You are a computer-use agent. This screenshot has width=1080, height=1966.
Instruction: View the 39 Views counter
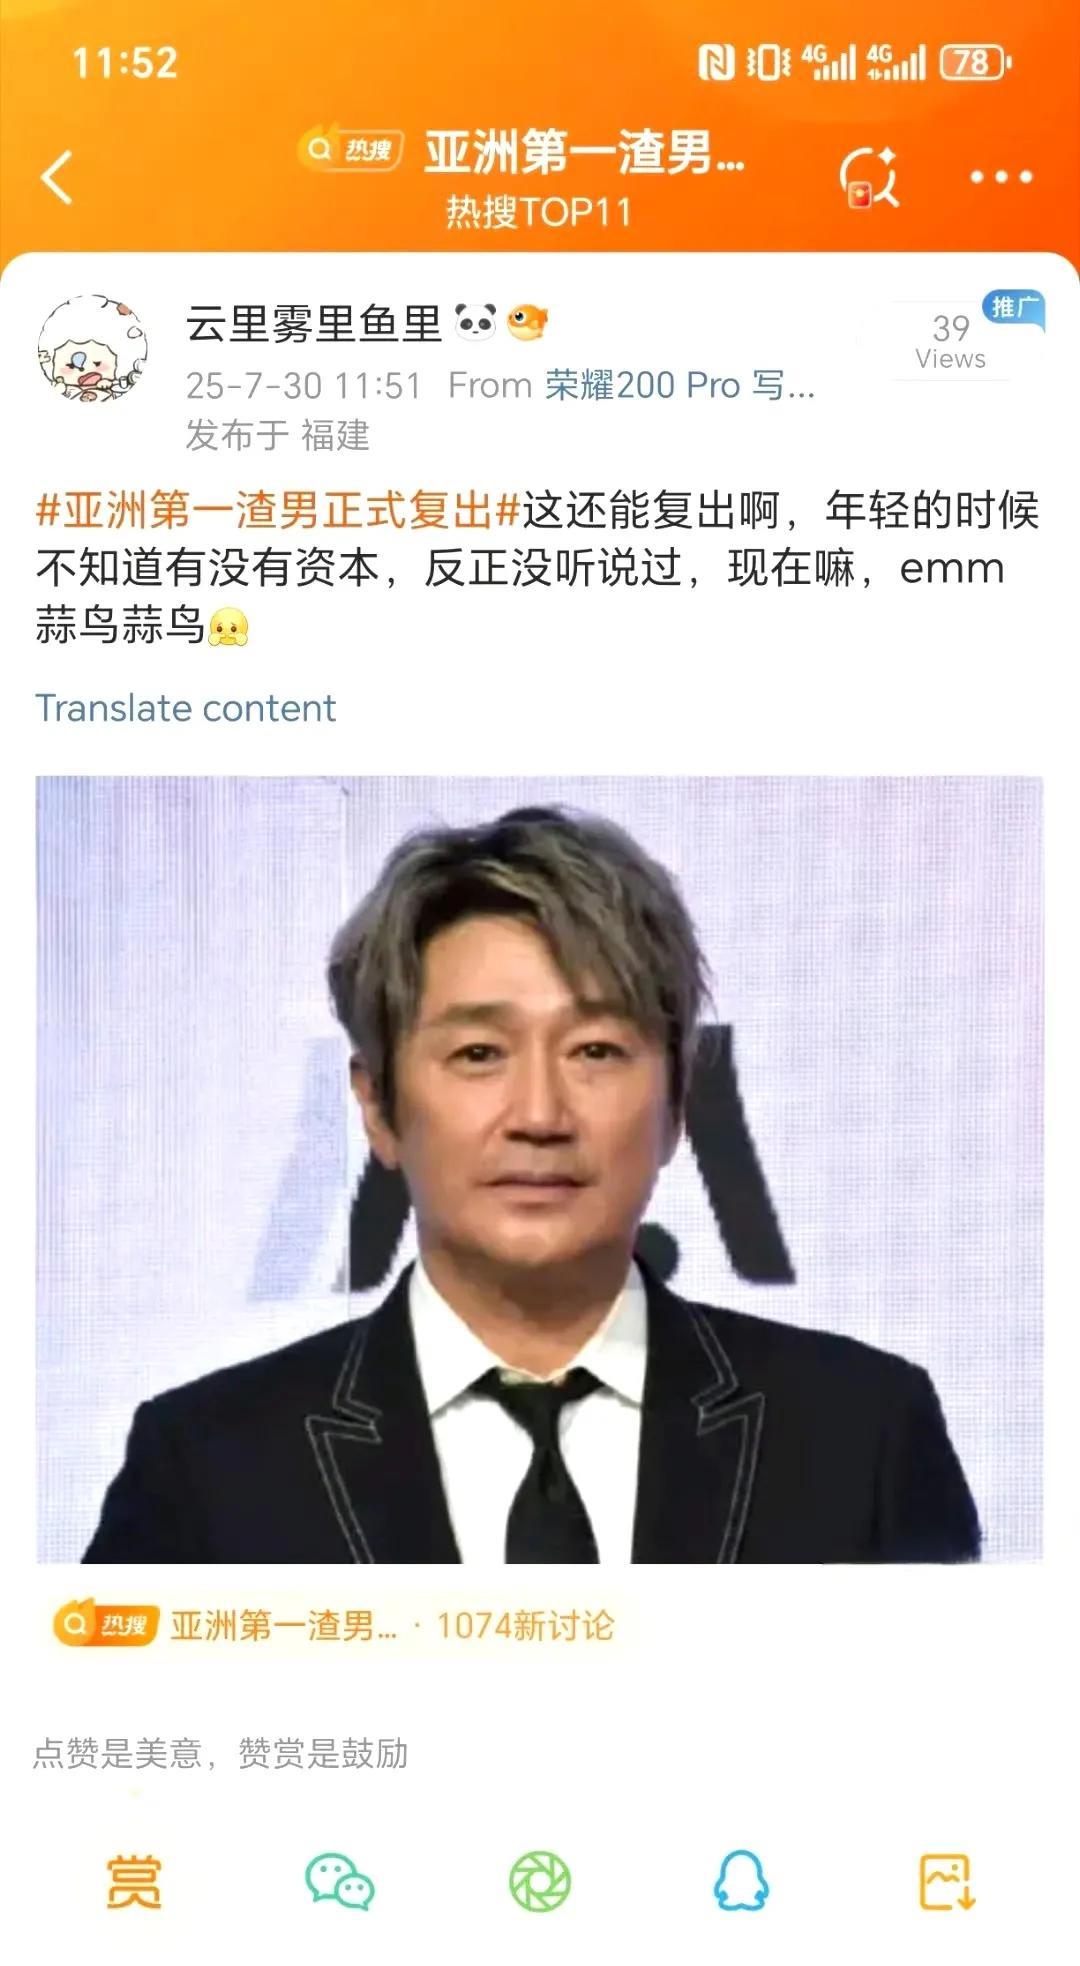coord(950,341)
